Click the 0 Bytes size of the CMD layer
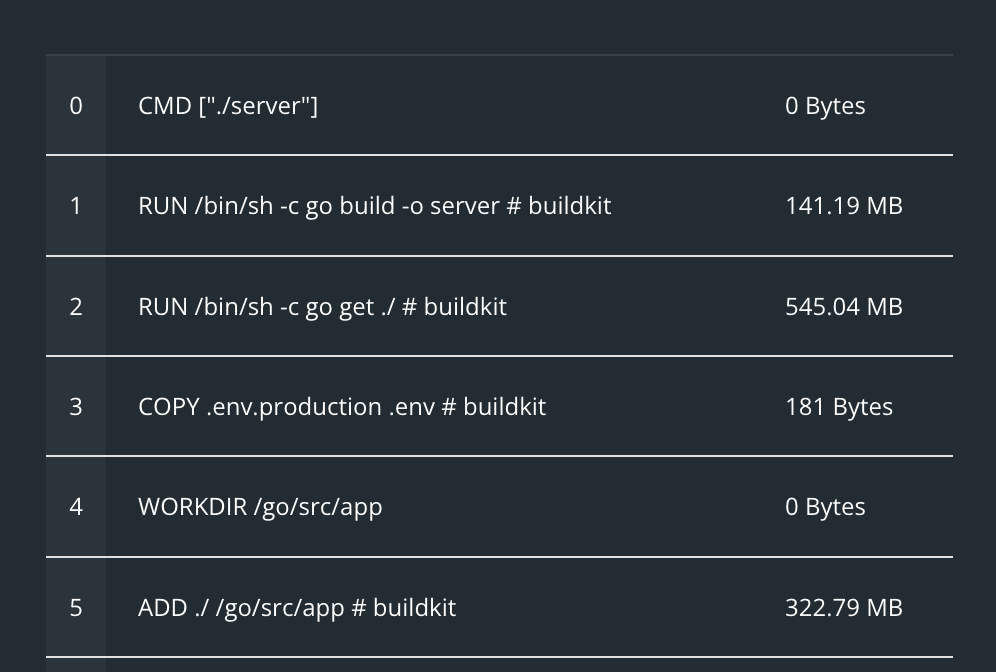This screenshot has height=672, width=996. pos(825,105)
